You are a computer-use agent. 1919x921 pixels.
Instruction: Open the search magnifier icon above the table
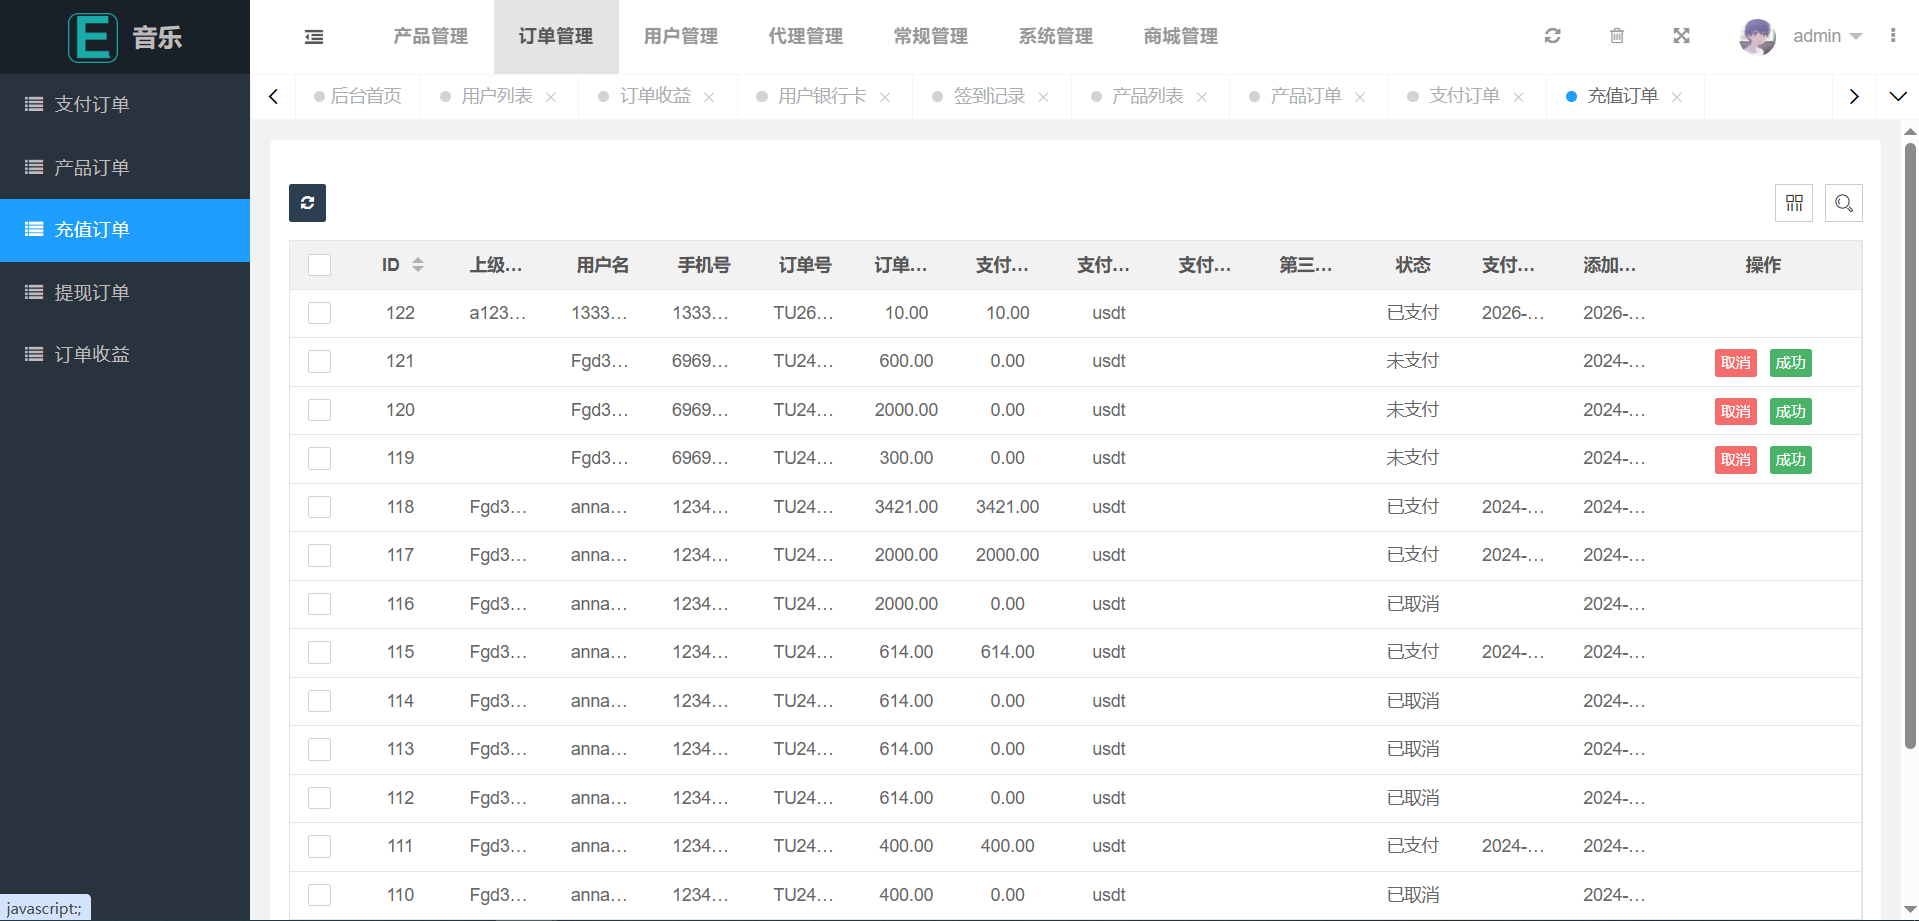tap(1843, 203)
